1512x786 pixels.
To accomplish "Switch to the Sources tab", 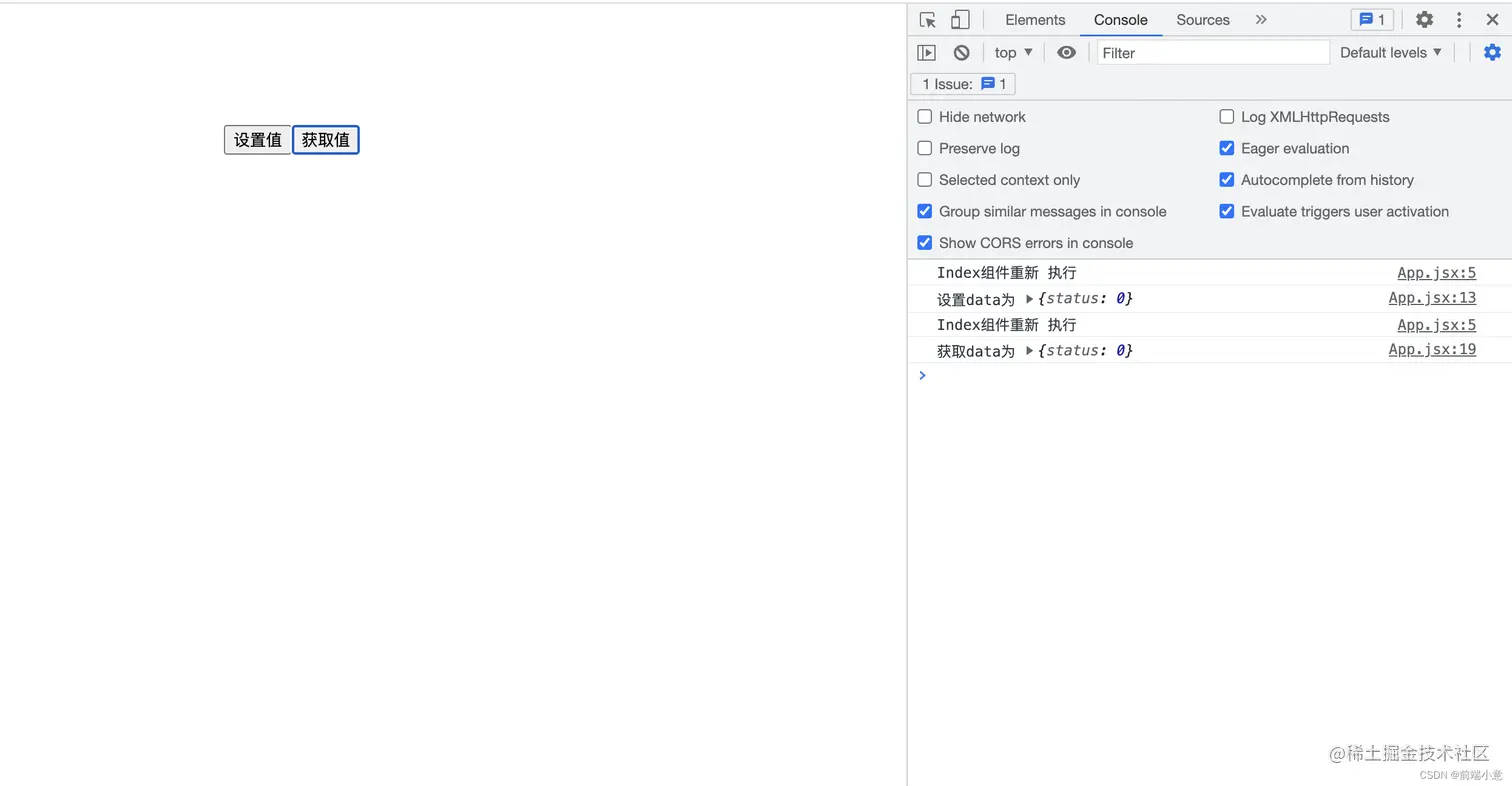I will [1203, 20].
